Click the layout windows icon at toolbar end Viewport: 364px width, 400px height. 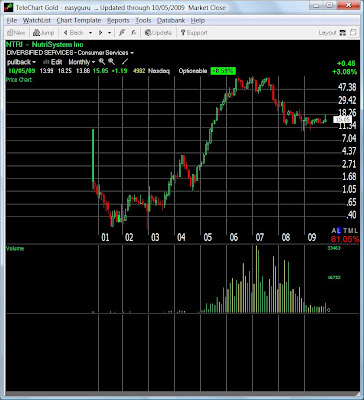pyautogui.click(x=353, y=33)
